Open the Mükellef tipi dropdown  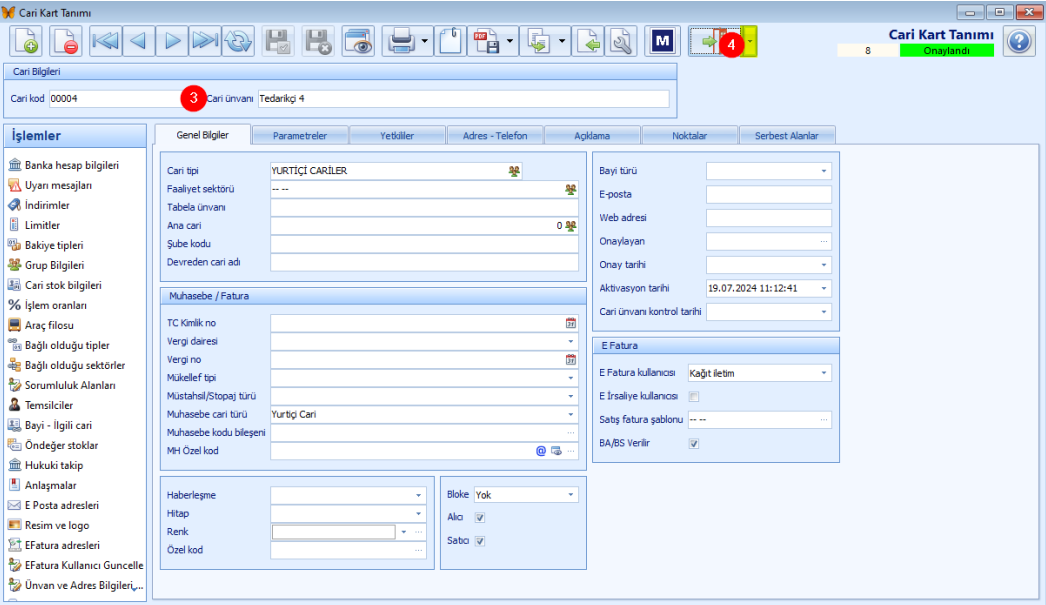click(571, 378)
